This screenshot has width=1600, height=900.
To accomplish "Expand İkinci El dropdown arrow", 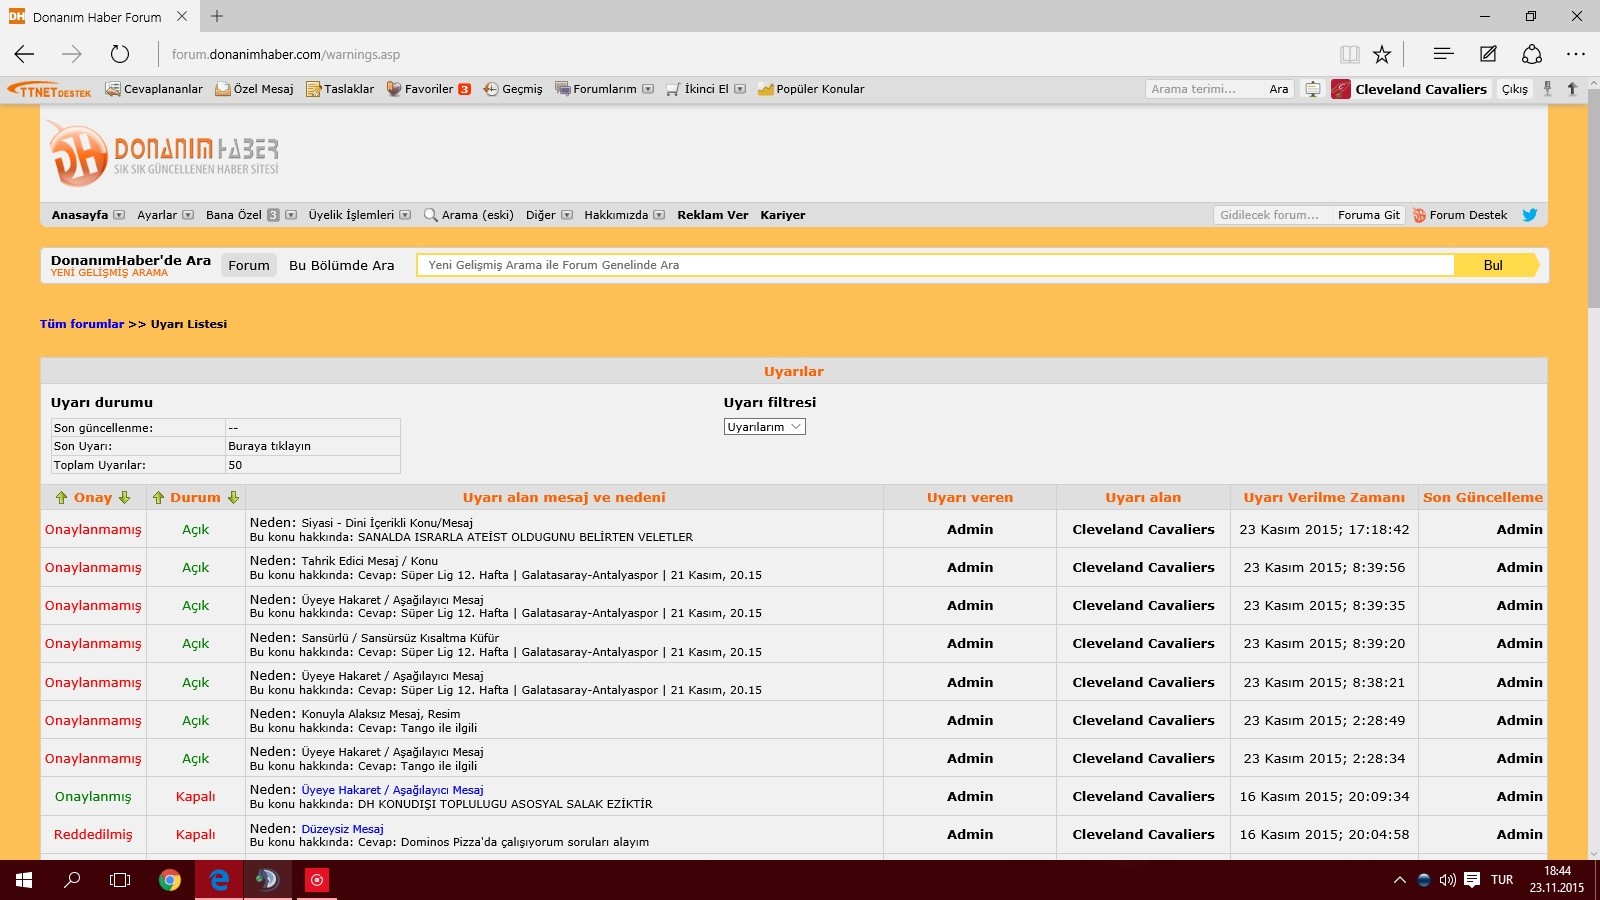I will click(740, 89).
